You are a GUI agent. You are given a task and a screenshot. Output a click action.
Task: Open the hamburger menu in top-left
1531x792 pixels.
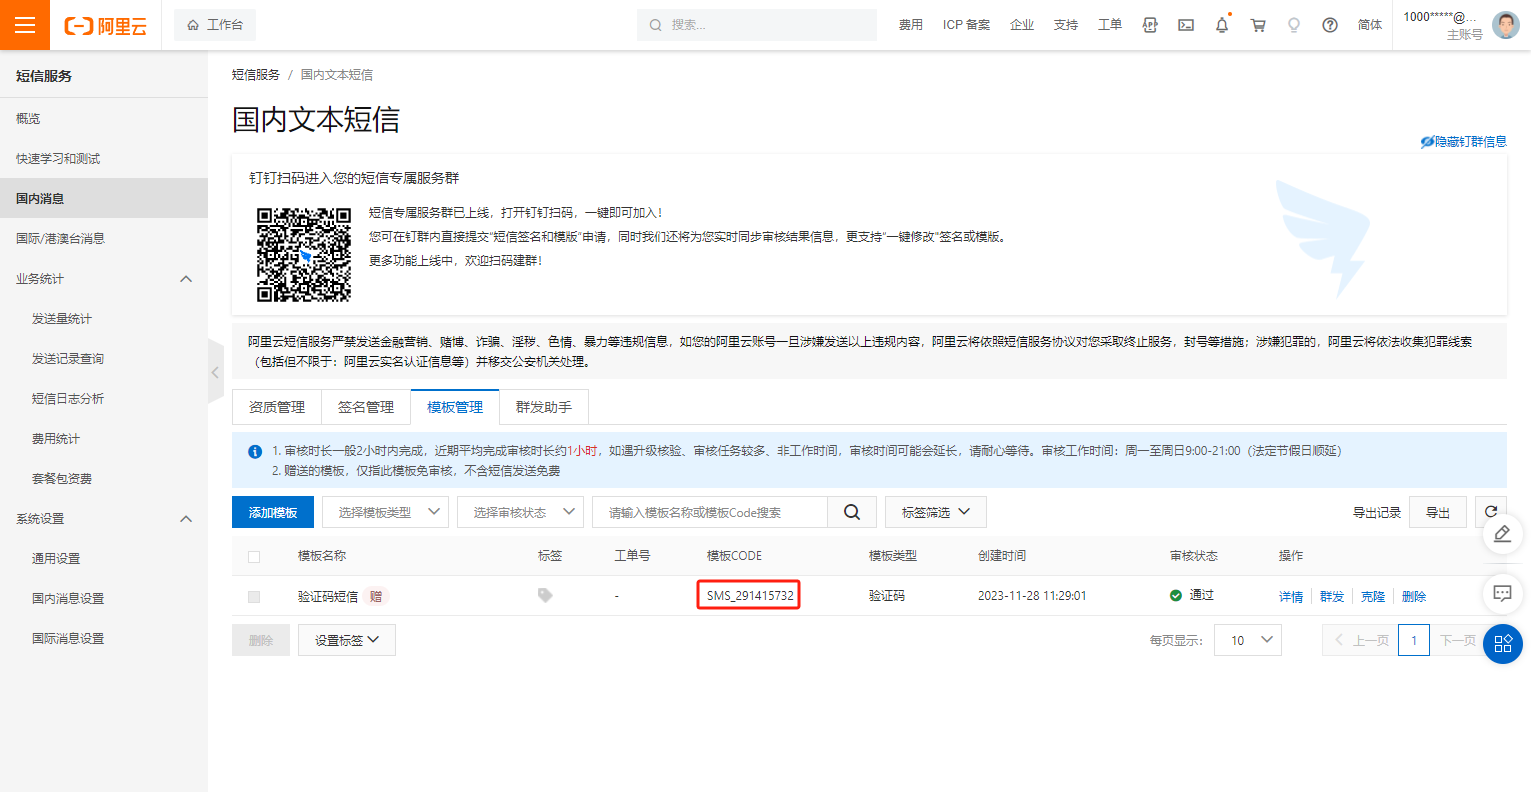25,25
